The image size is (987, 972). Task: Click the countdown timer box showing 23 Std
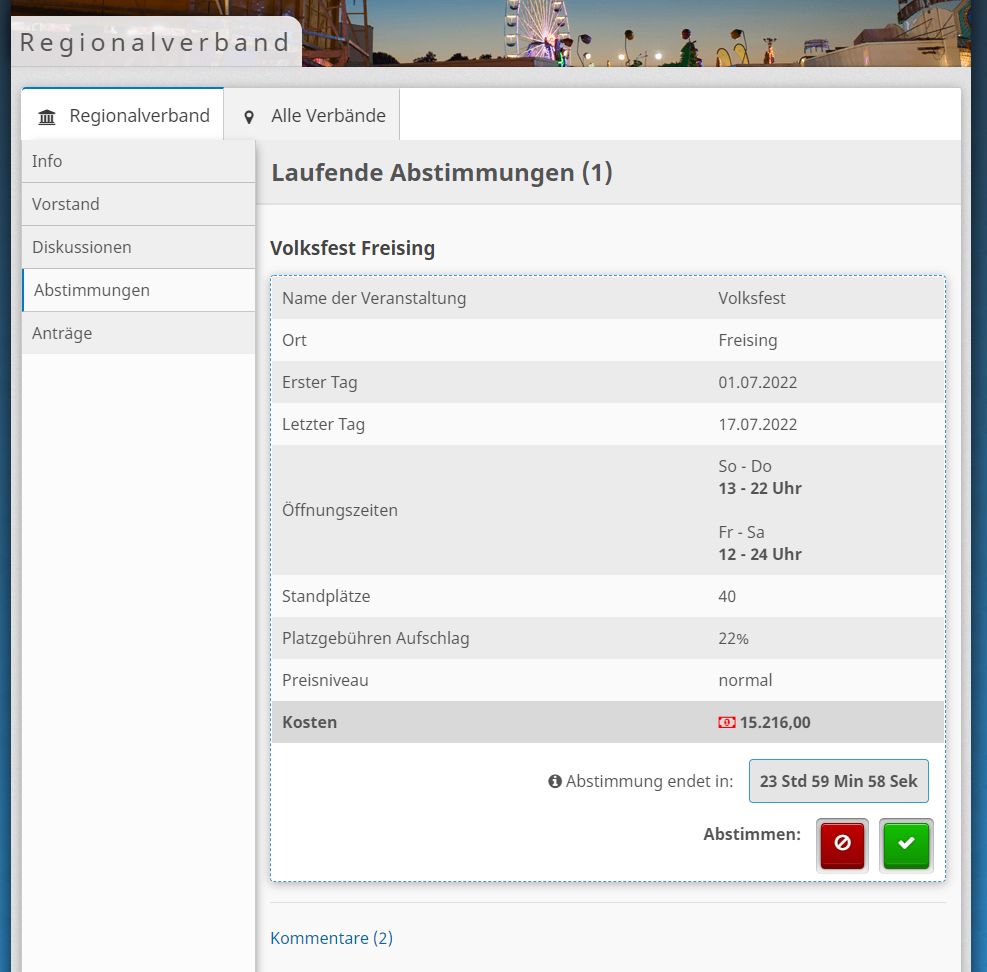pos(838,781)
